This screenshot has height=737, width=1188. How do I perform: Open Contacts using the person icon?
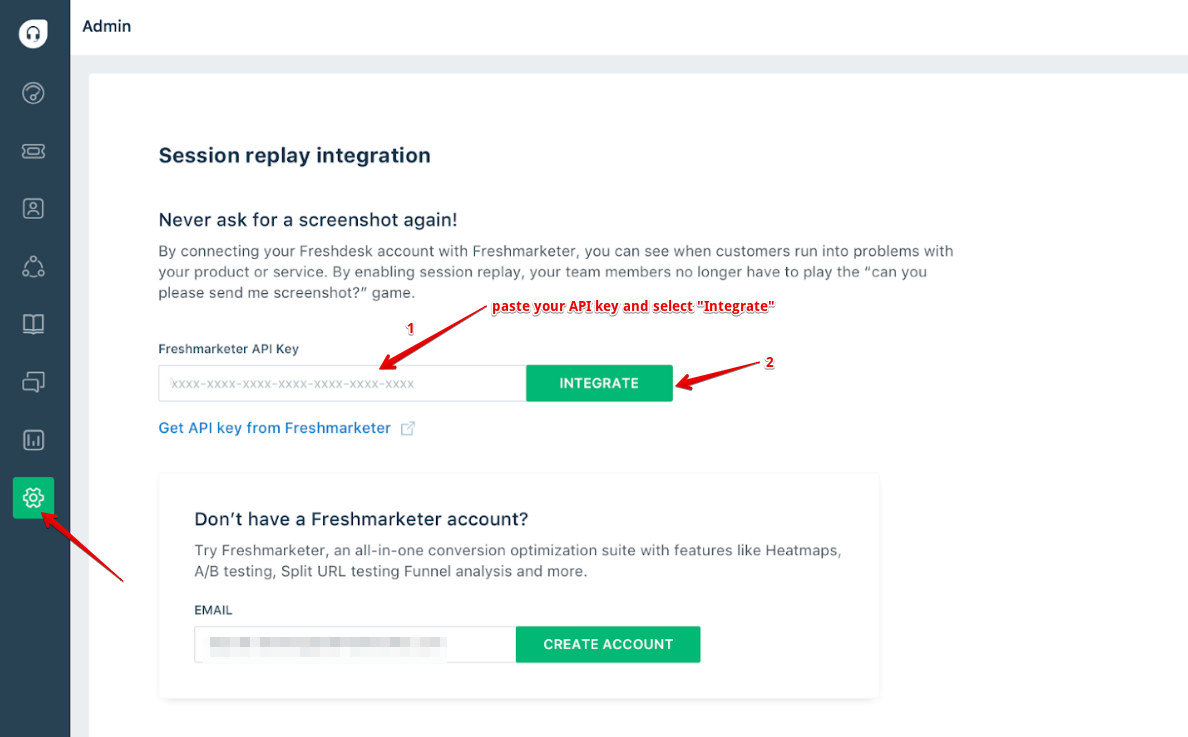33,208
